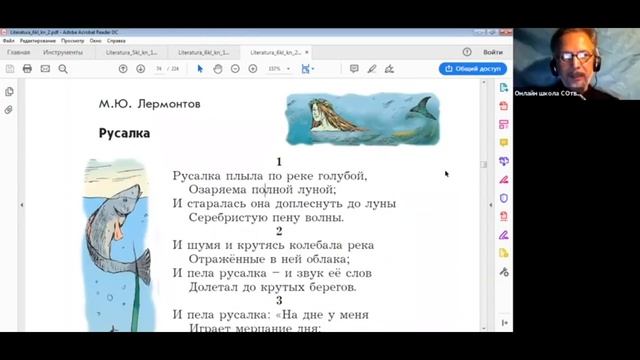Close the Literatura_6kl_kn_2 tab

[307, 52]
